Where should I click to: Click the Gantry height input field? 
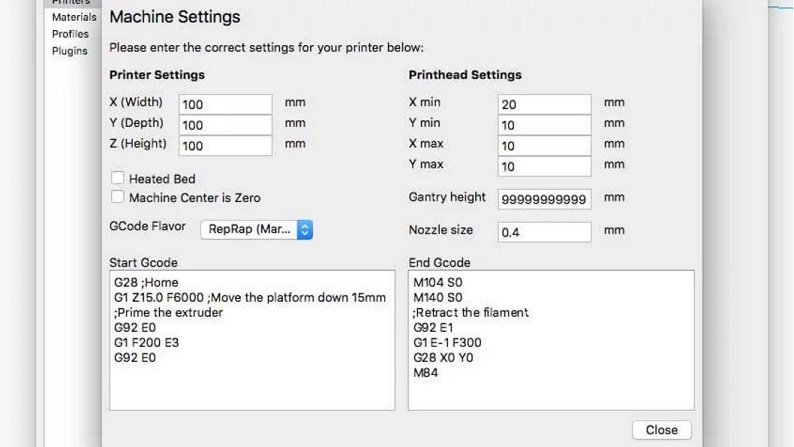pyautogui.click(x=544, y=199)
